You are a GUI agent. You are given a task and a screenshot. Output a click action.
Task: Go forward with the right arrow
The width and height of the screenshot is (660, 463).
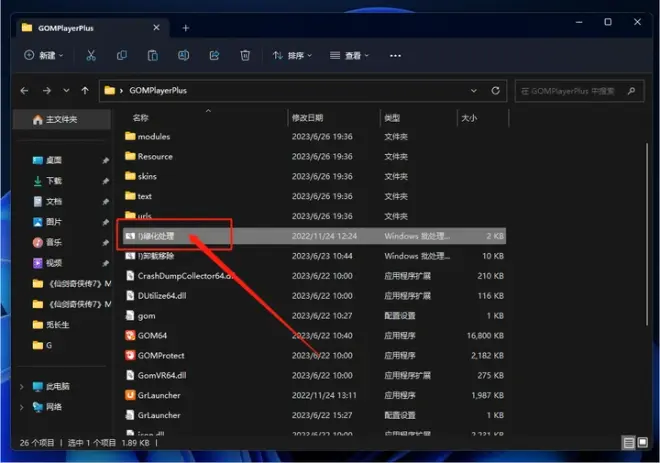47,90
